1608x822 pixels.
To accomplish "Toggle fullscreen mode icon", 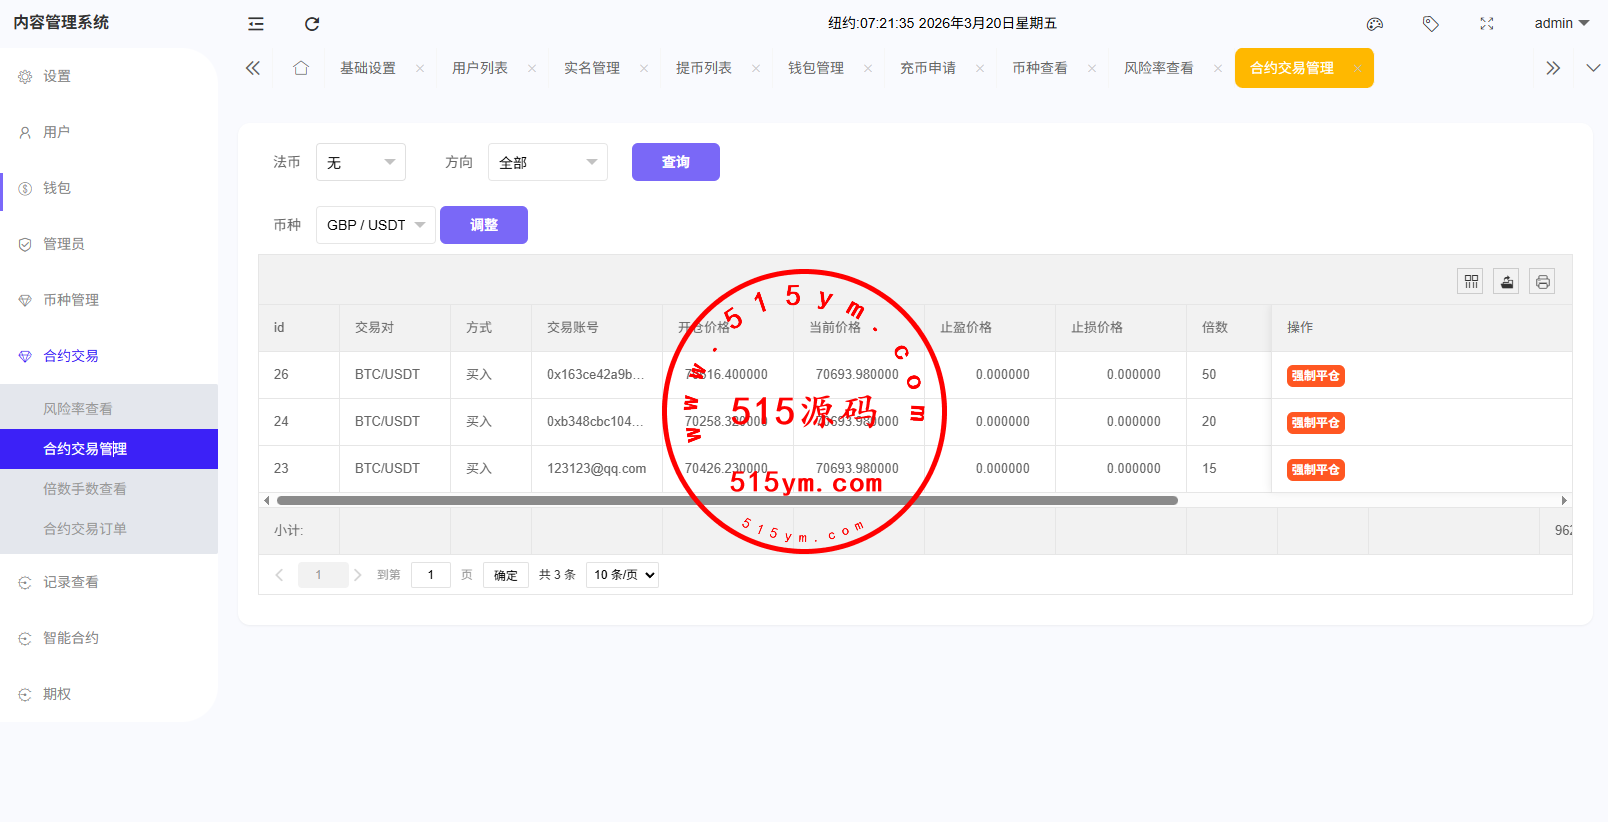I will pyautogui.click(x=1487, y=24).
